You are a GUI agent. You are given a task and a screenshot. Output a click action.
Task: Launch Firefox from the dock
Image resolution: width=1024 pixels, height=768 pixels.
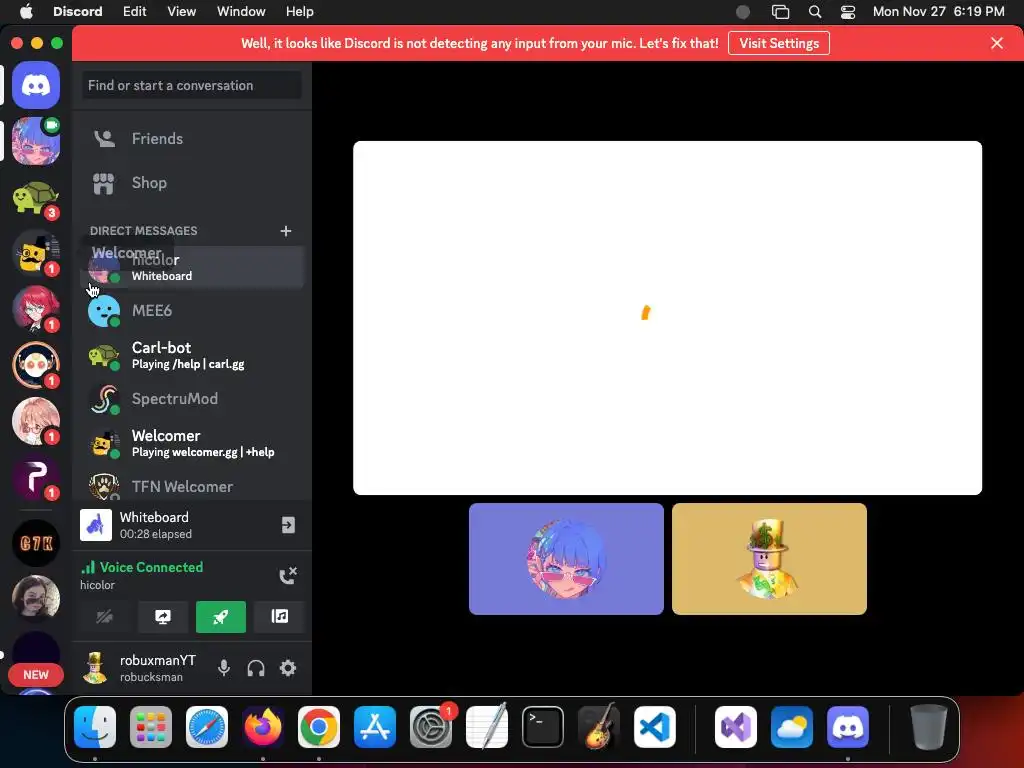tap(263, 727)
